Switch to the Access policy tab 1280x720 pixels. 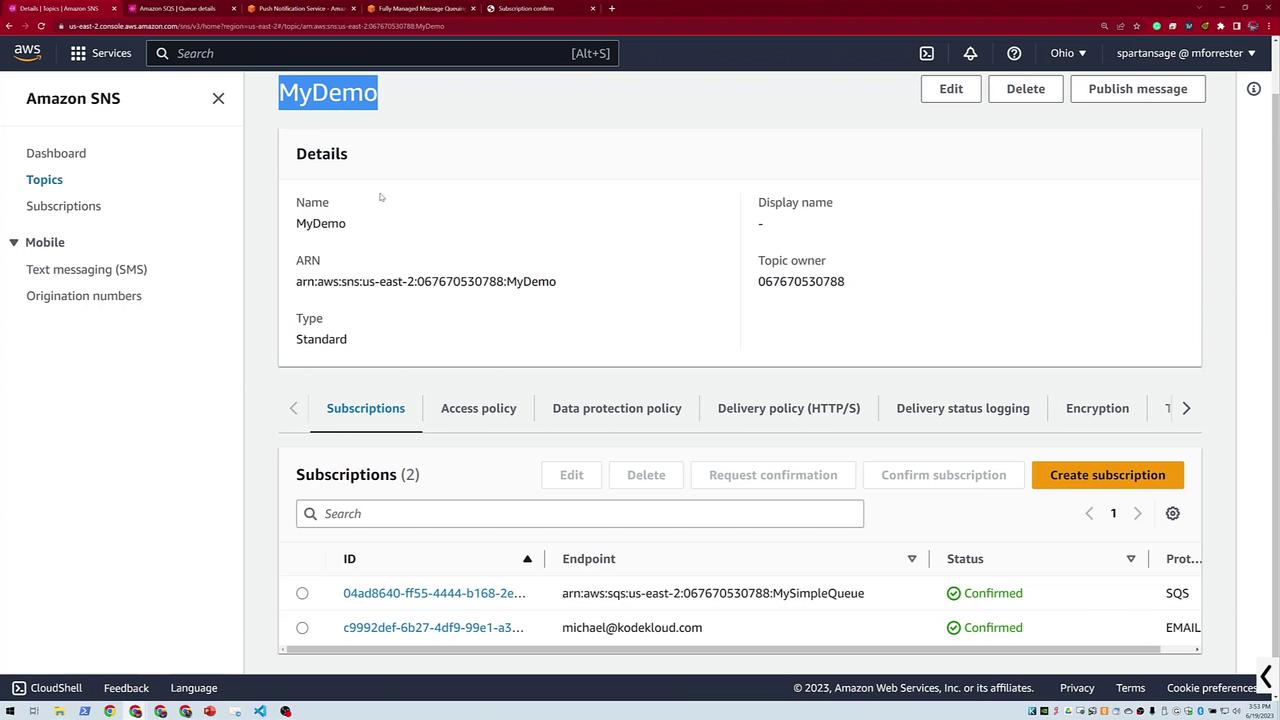click(x=479, y=408)
